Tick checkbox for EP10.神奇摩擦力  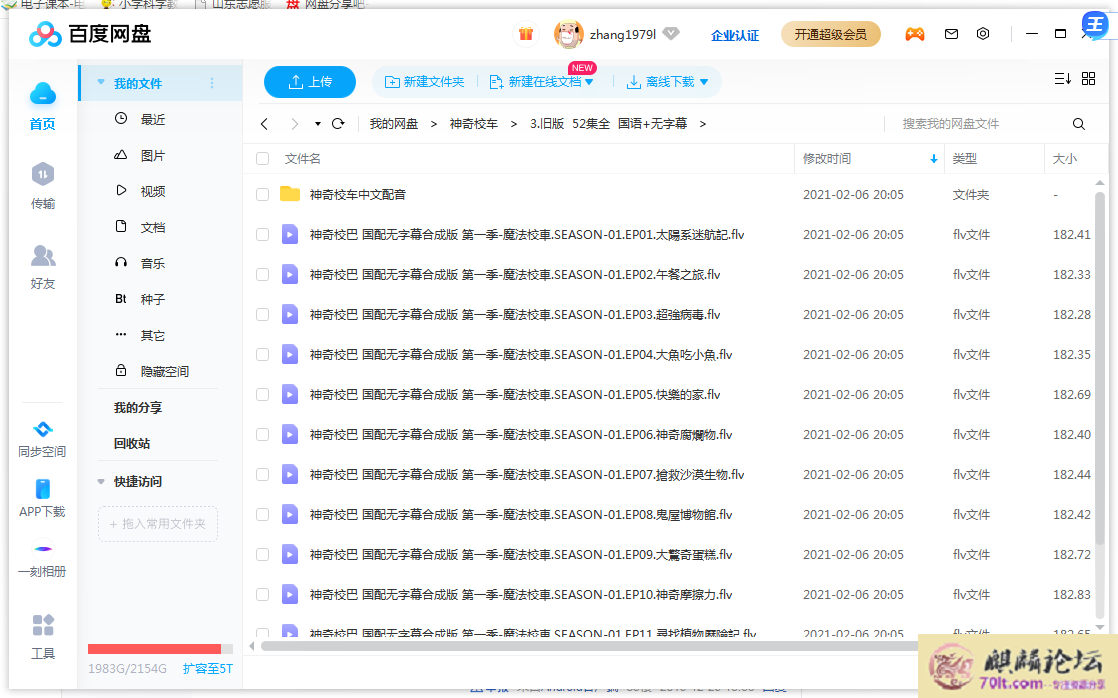(x=262, y=594)
